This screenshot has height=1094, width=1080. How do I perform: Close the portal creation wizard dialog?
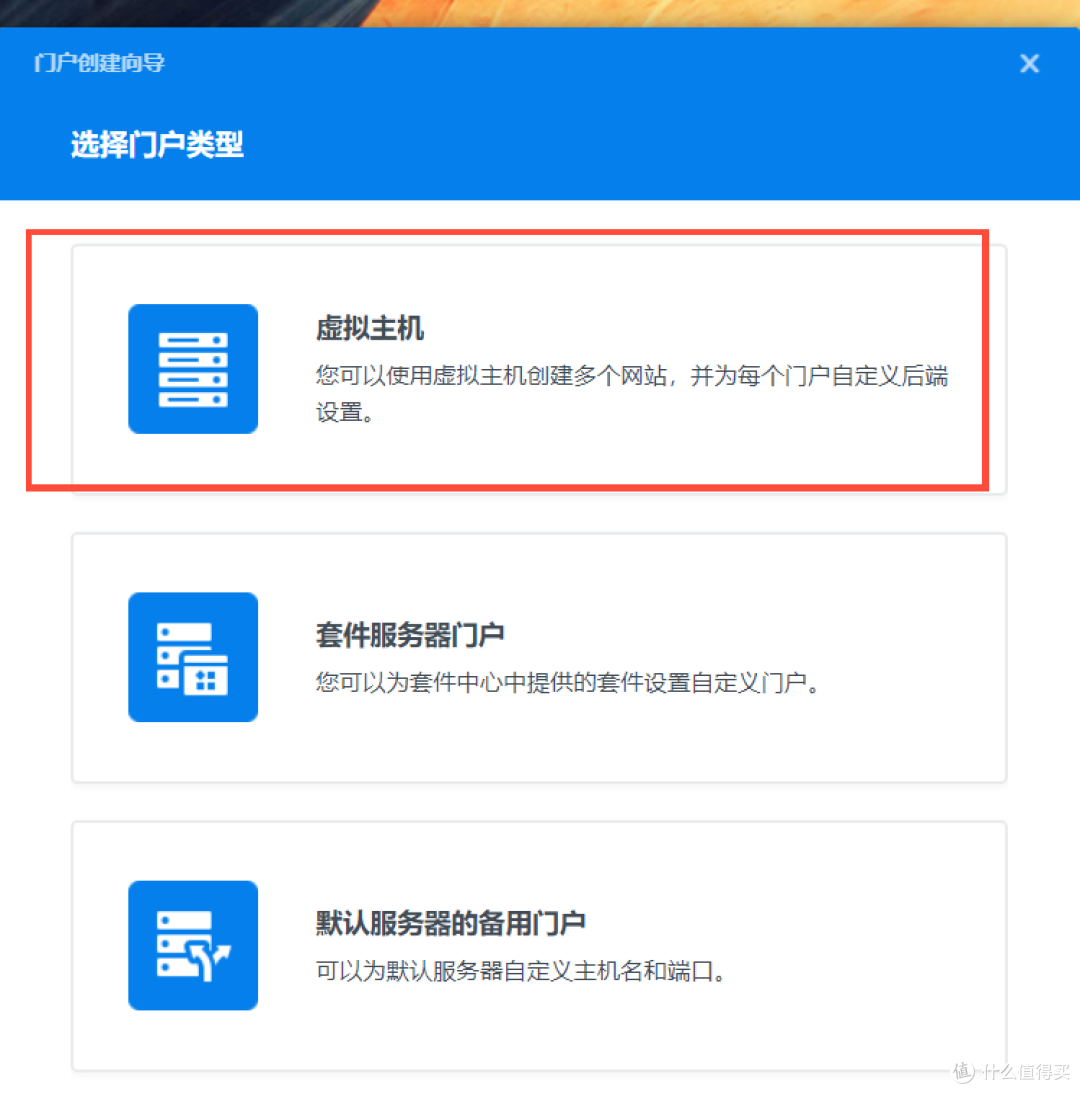click(x=1029, y=63)
